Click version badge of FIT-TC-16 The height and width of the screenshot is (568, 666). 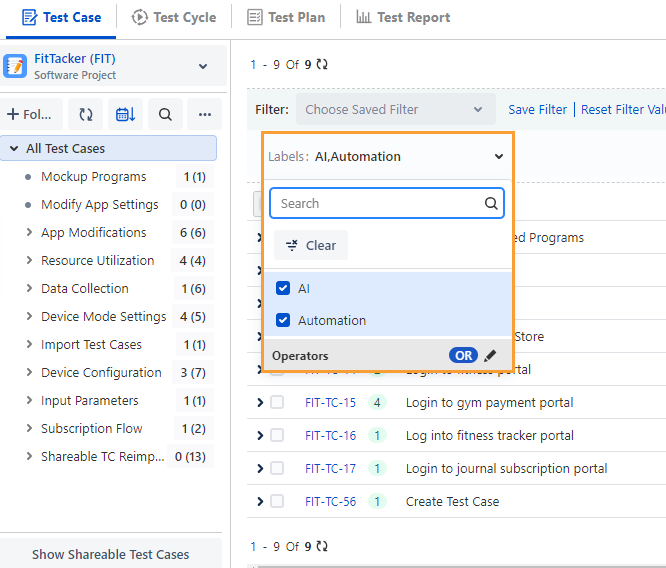[377, 435]
